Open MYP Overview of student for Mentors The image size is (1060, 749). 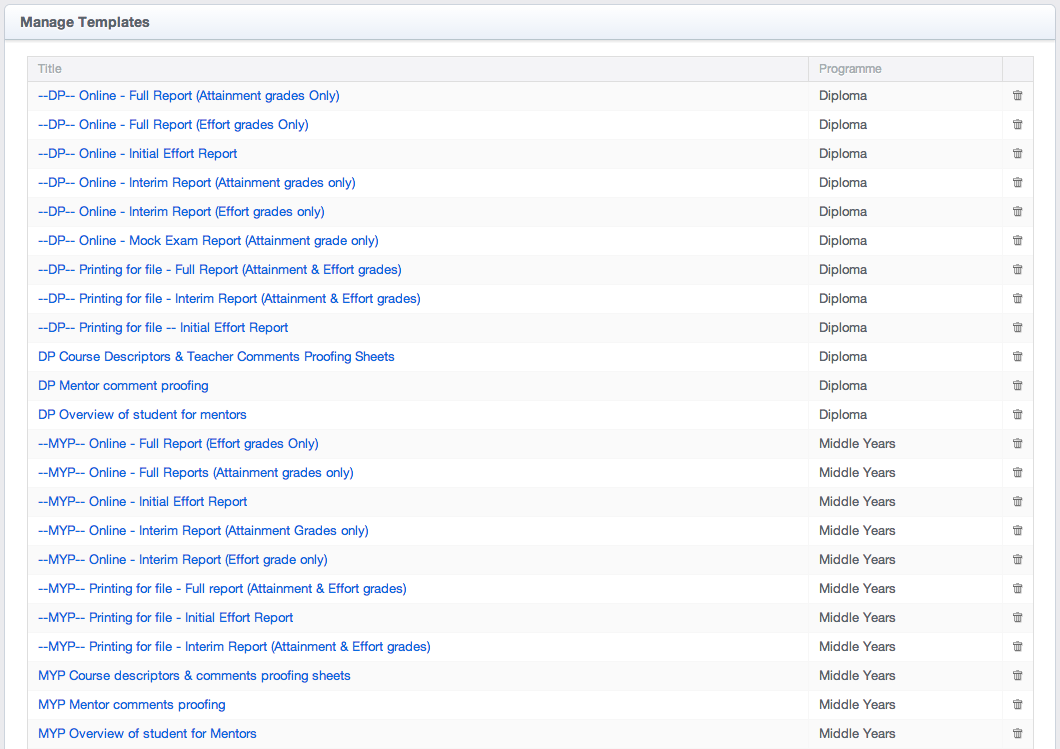click(x=147, y=734)
